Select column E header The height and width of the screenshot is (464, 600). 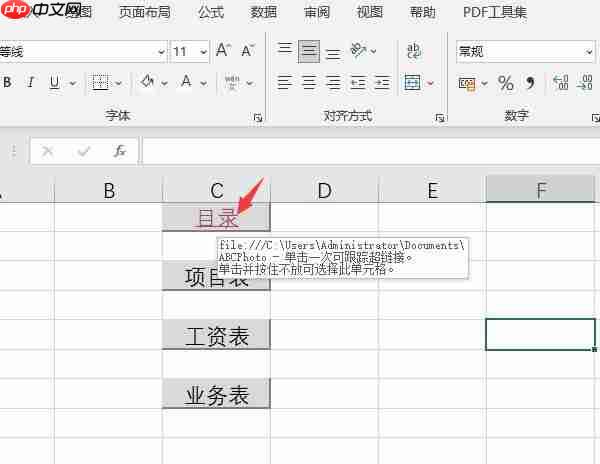(432, 190)
